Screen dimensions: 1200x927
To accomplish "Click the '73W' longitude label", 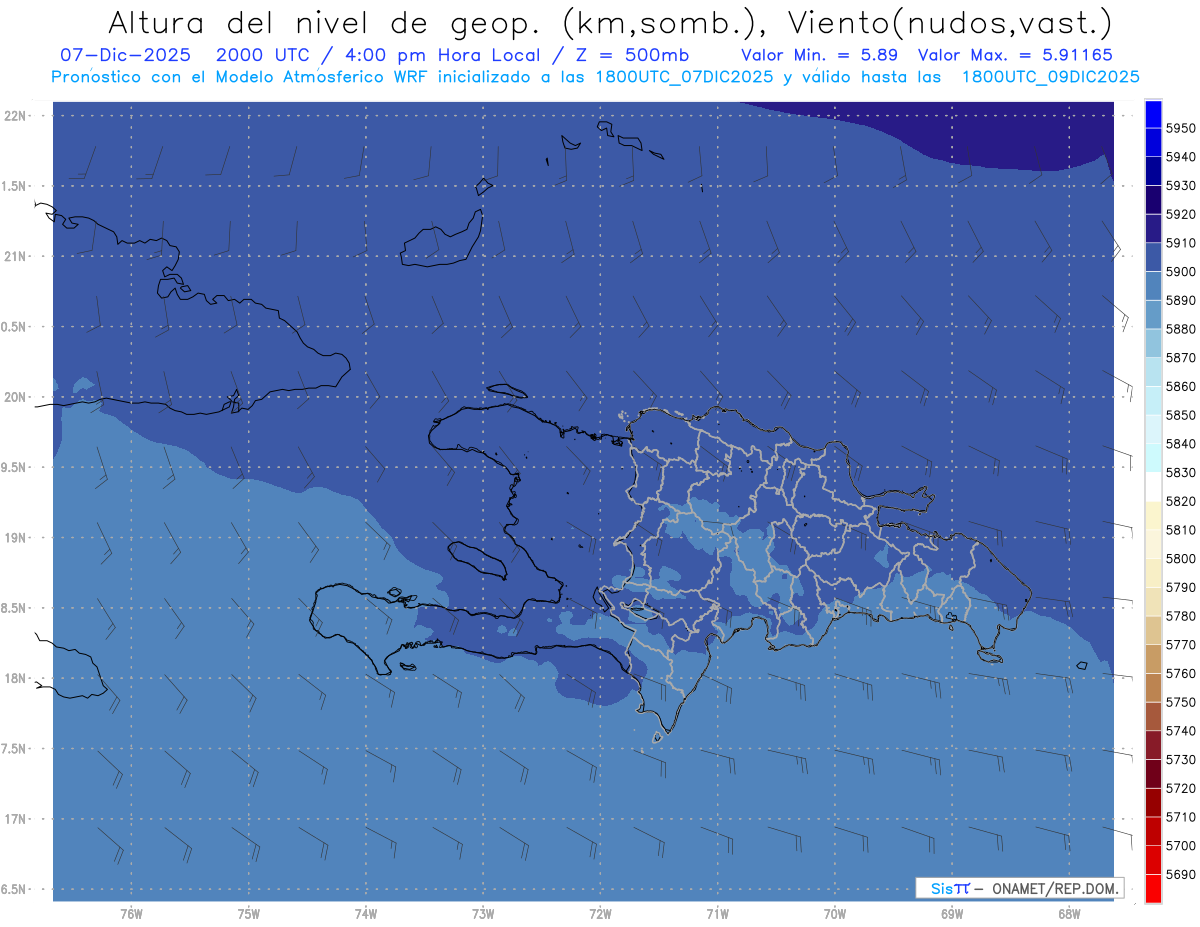I will [483, 914].
